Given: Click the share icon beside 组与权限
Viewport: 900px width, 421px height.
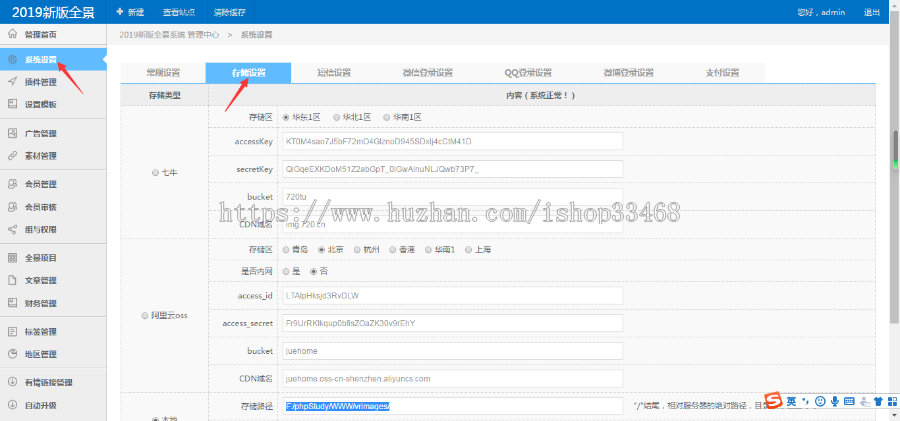Looking at the screenshot, I should [12, 229].
